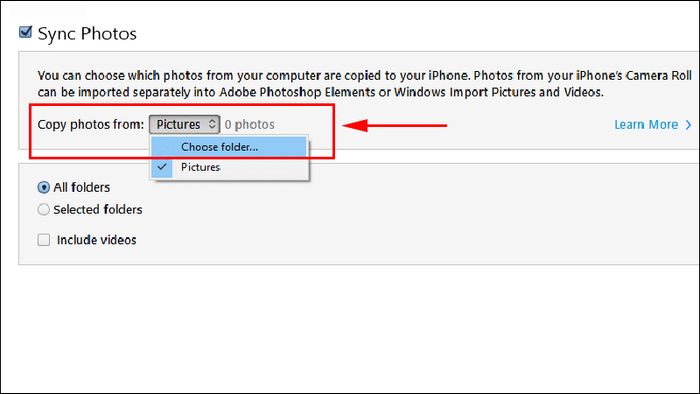Click the Selected folders label text
The image size is (700, 394).
(98, 209)
